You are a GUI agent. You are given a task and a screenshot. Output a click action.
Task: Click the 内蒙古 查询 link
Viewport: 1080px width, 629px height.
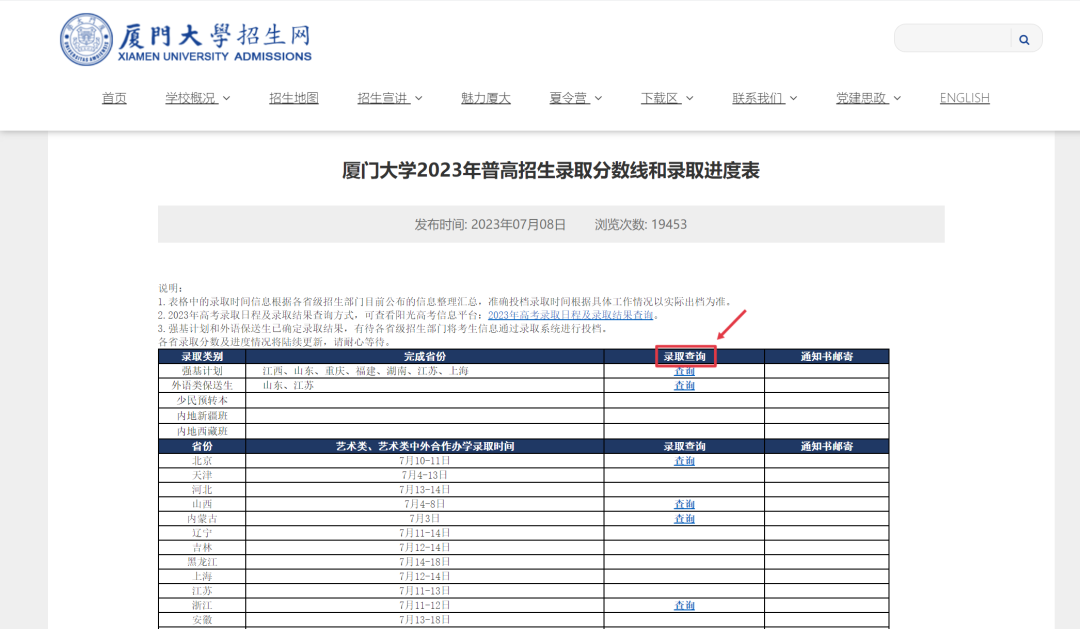684,518
